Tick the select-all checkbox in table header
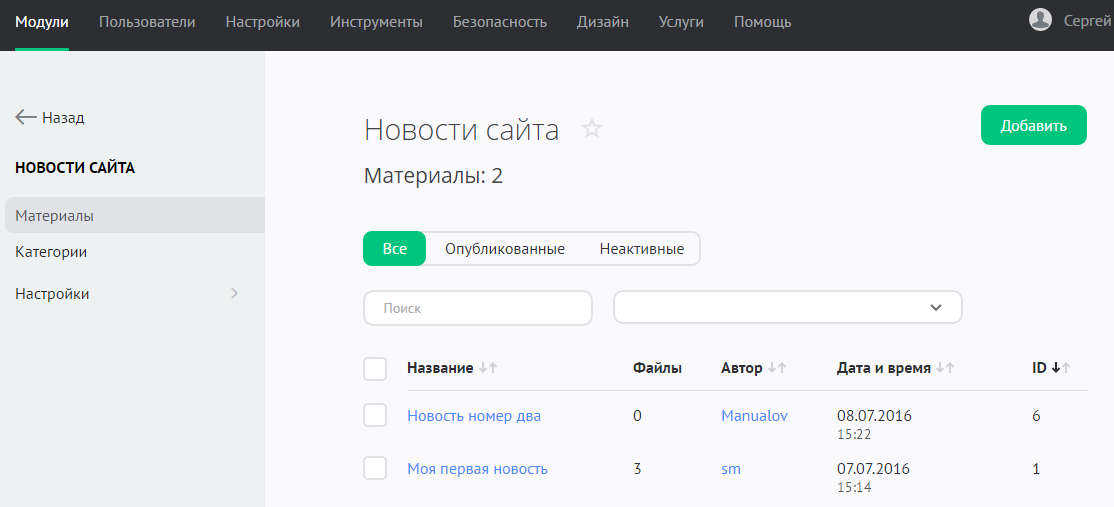This screenshot has width=1114, height=507. pyautogui.click(x=375, y=369)
